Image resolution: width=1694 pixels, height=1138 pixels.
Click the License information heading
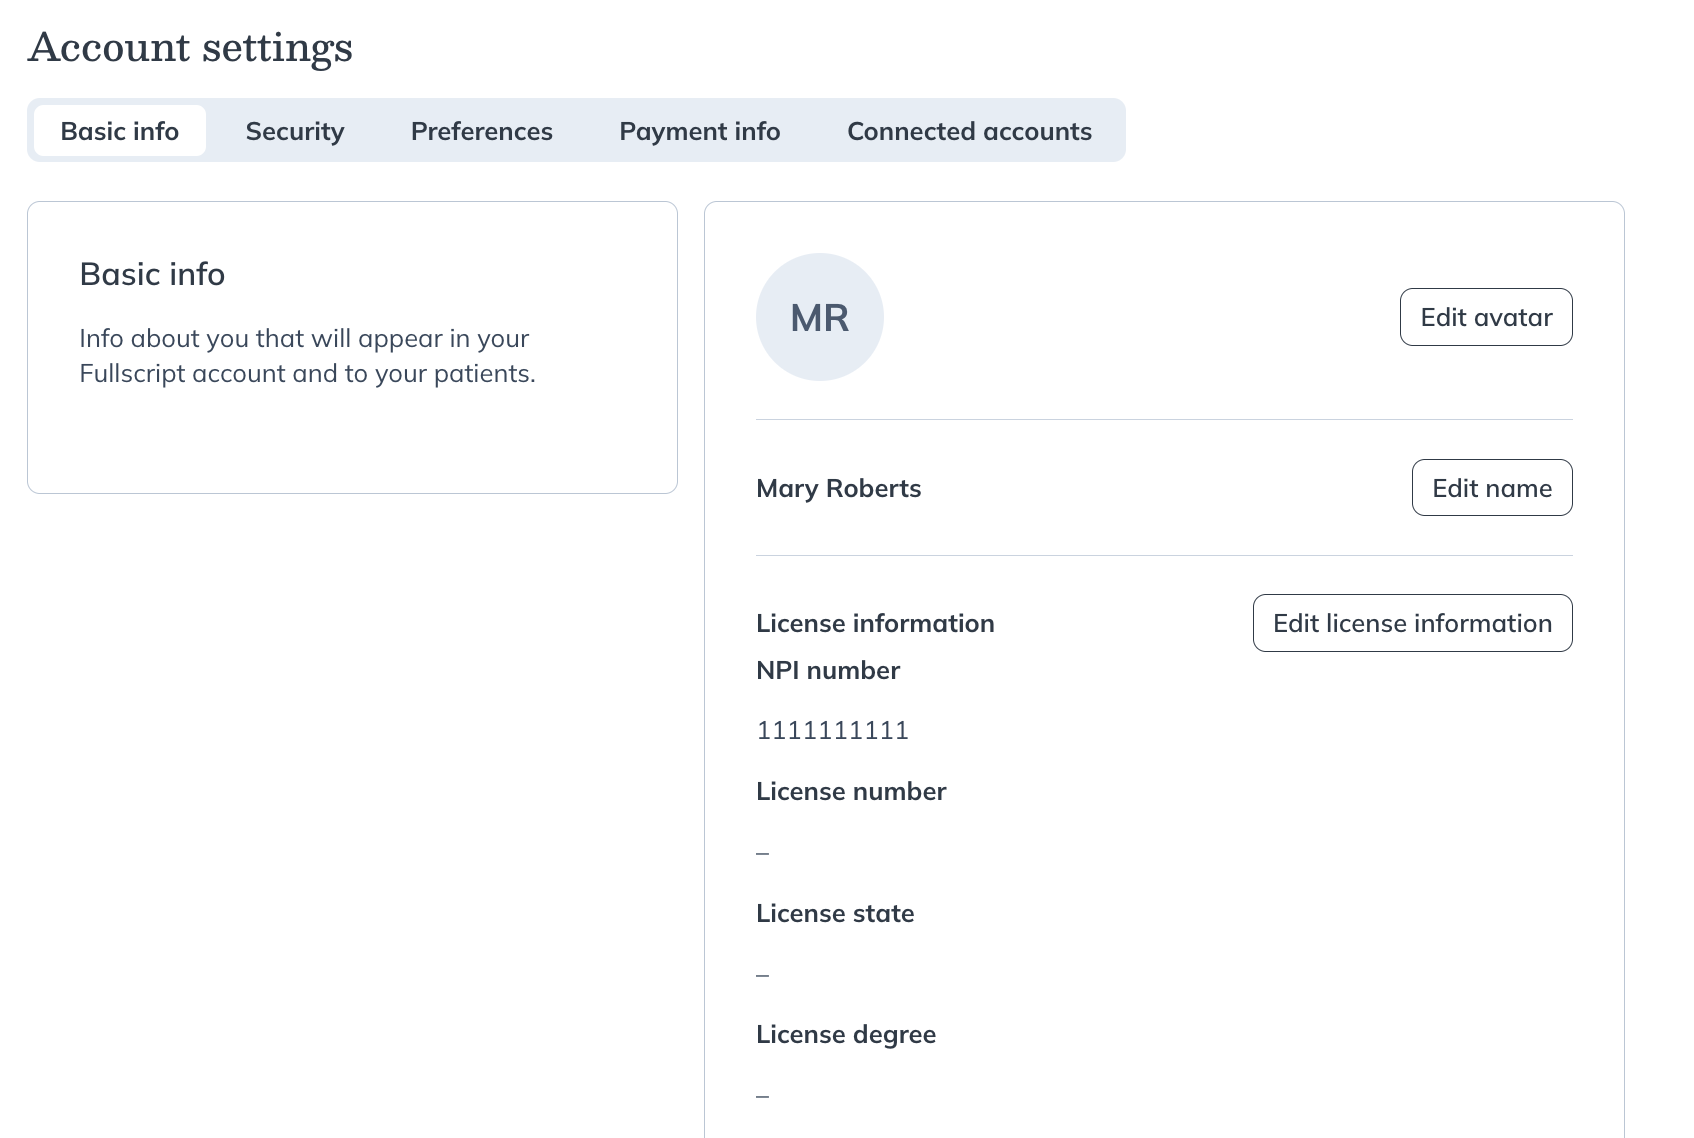pos(876,622)
